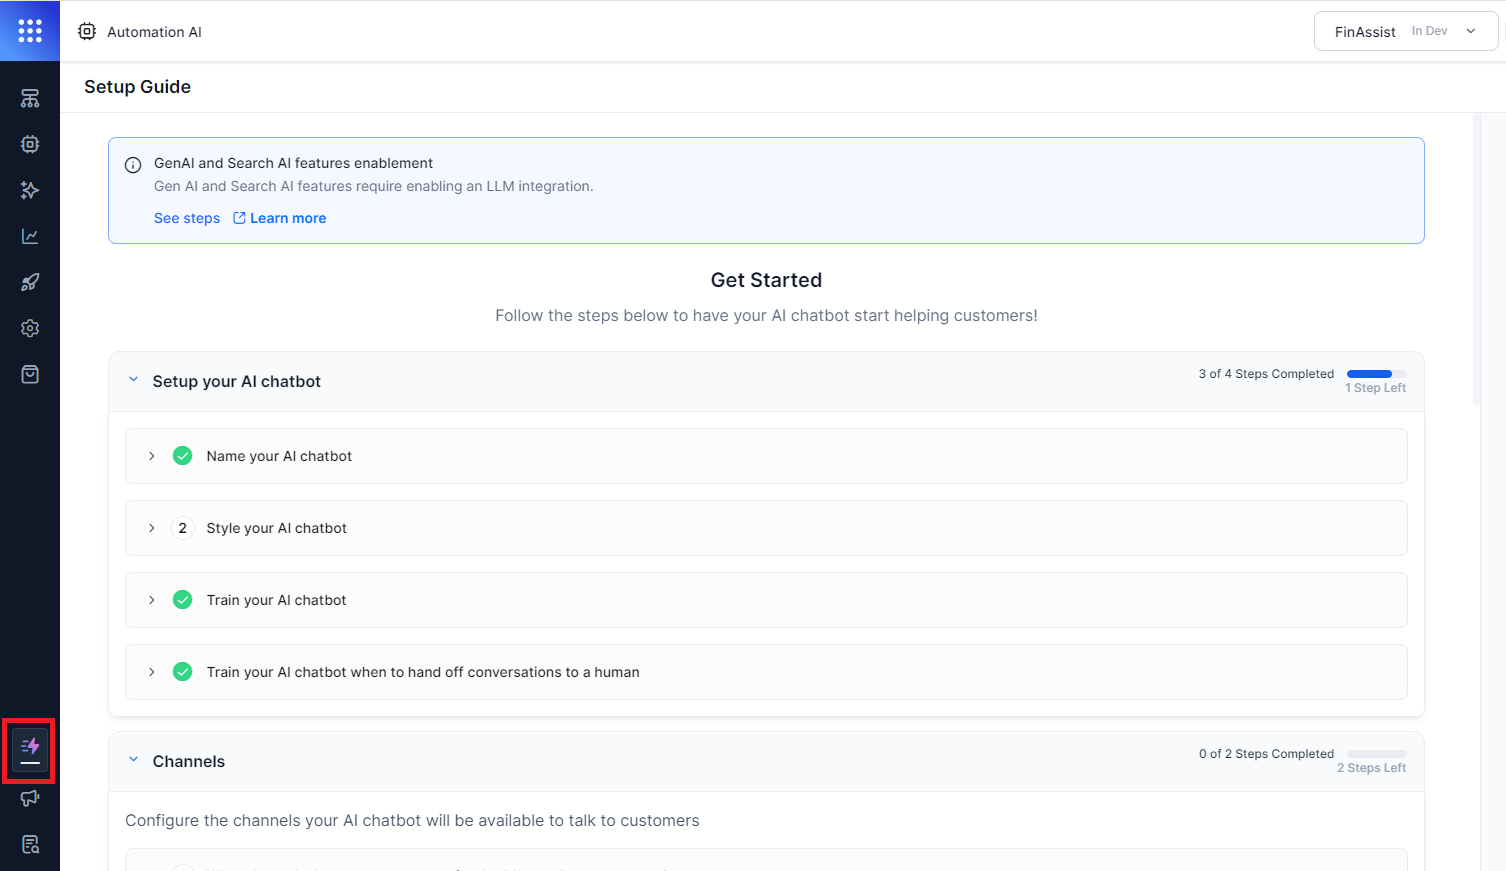This screenshot has height=871, width=1506.
Task: Expand the Name your AI chatbot step
Action: (152, 456)
